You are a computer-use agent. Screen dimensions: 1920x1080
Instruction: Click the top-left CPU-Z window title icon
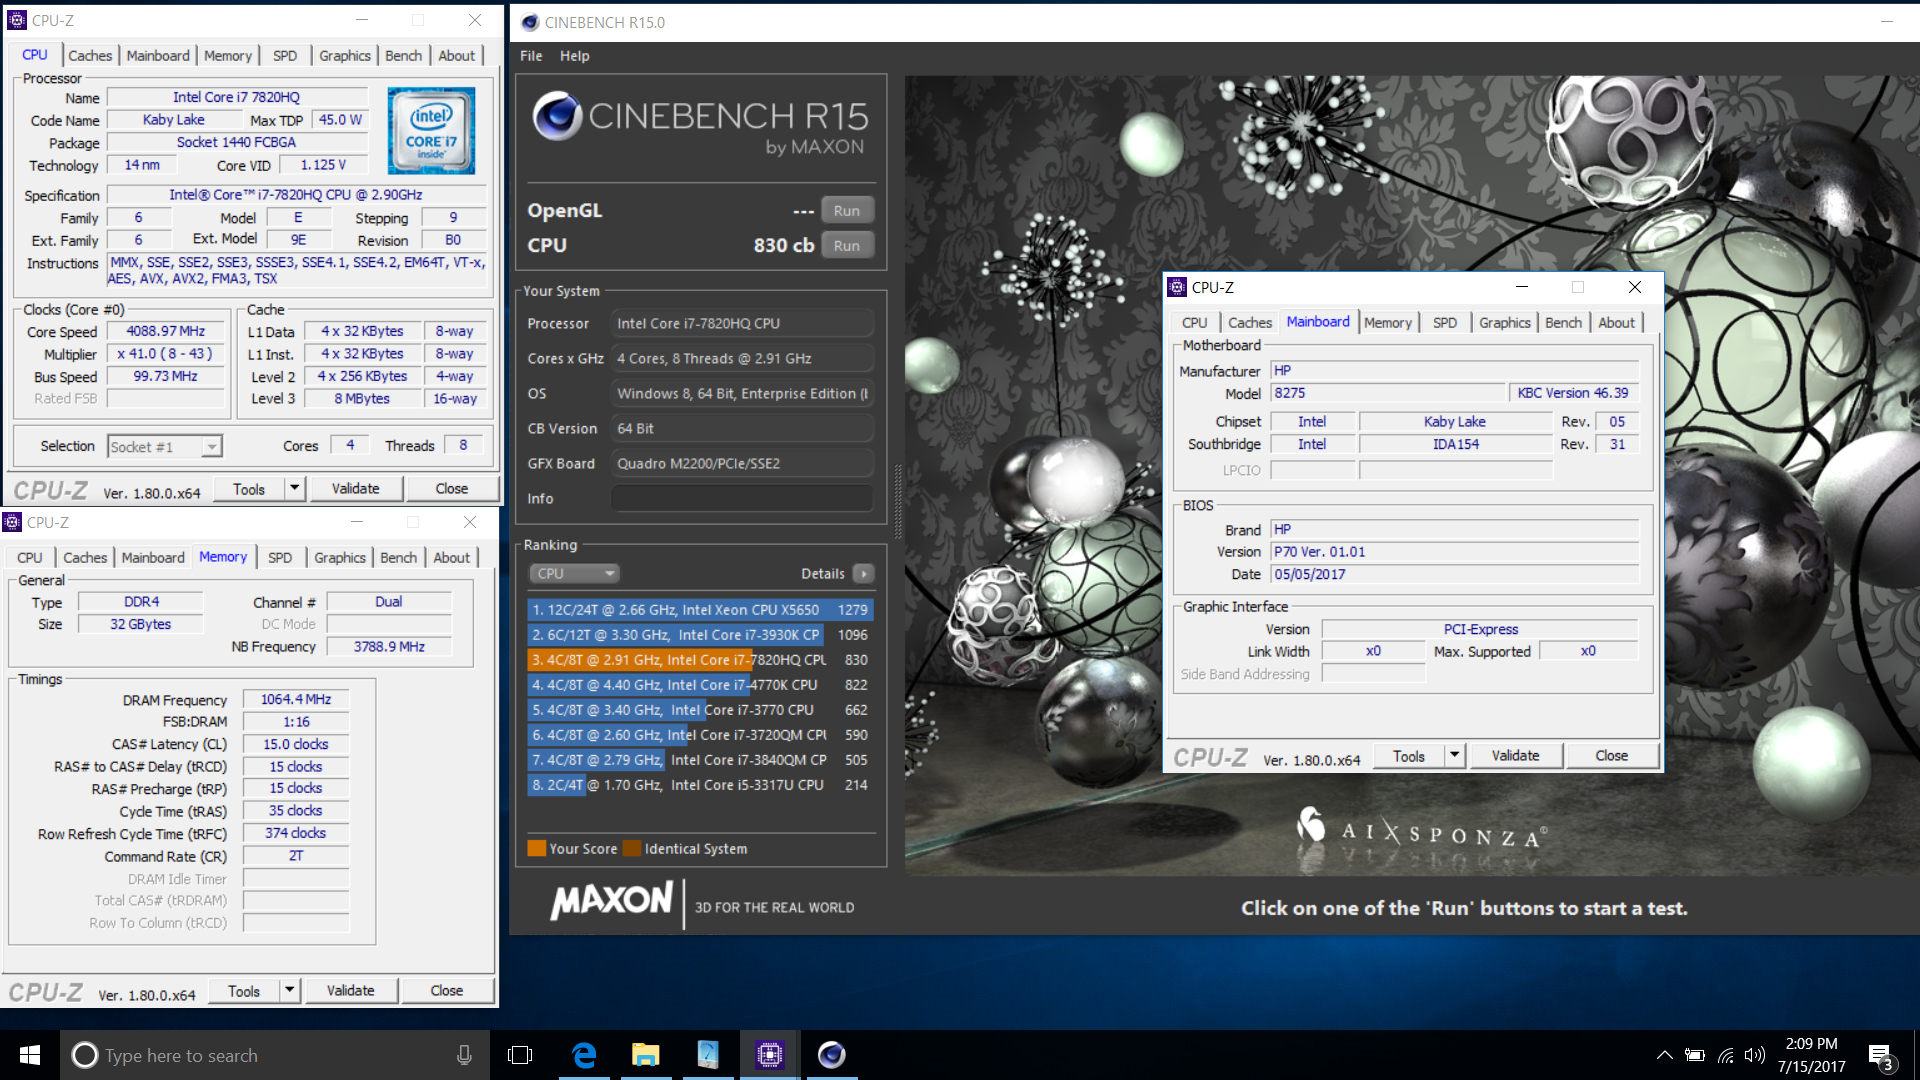17,20
